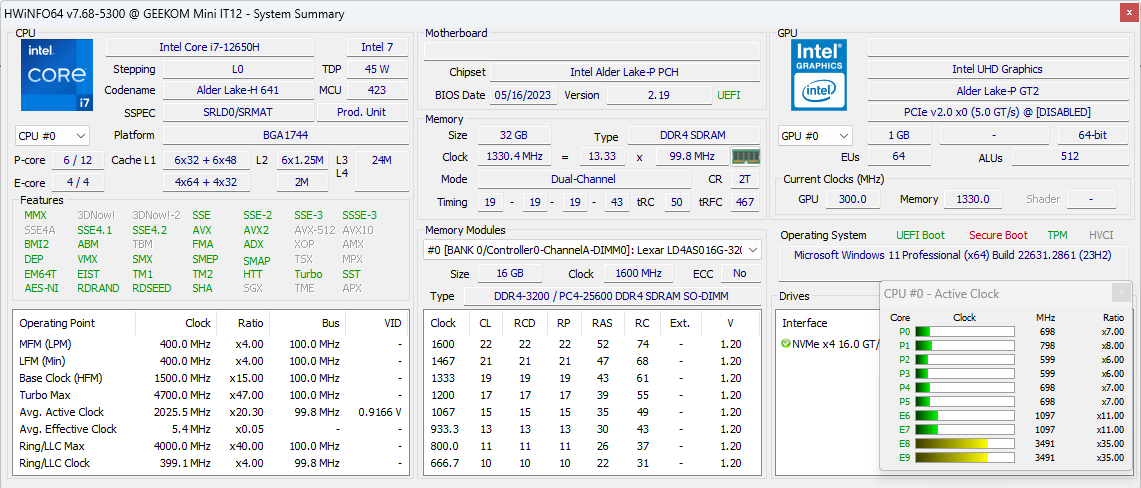Click the tRFC 467 timing value
The width and height of the screenshot is (1141, 488).
744,201
